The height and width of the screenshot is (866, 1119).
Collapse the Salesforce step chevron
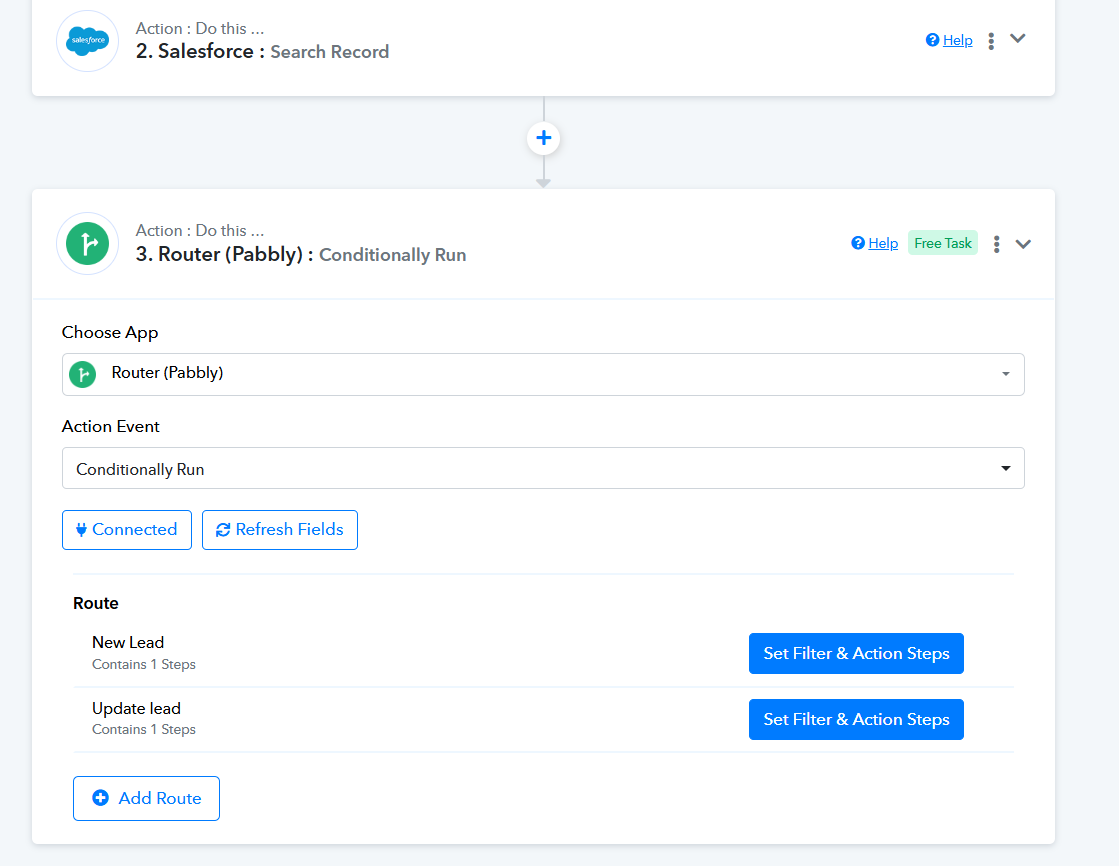coord(1018,39)
